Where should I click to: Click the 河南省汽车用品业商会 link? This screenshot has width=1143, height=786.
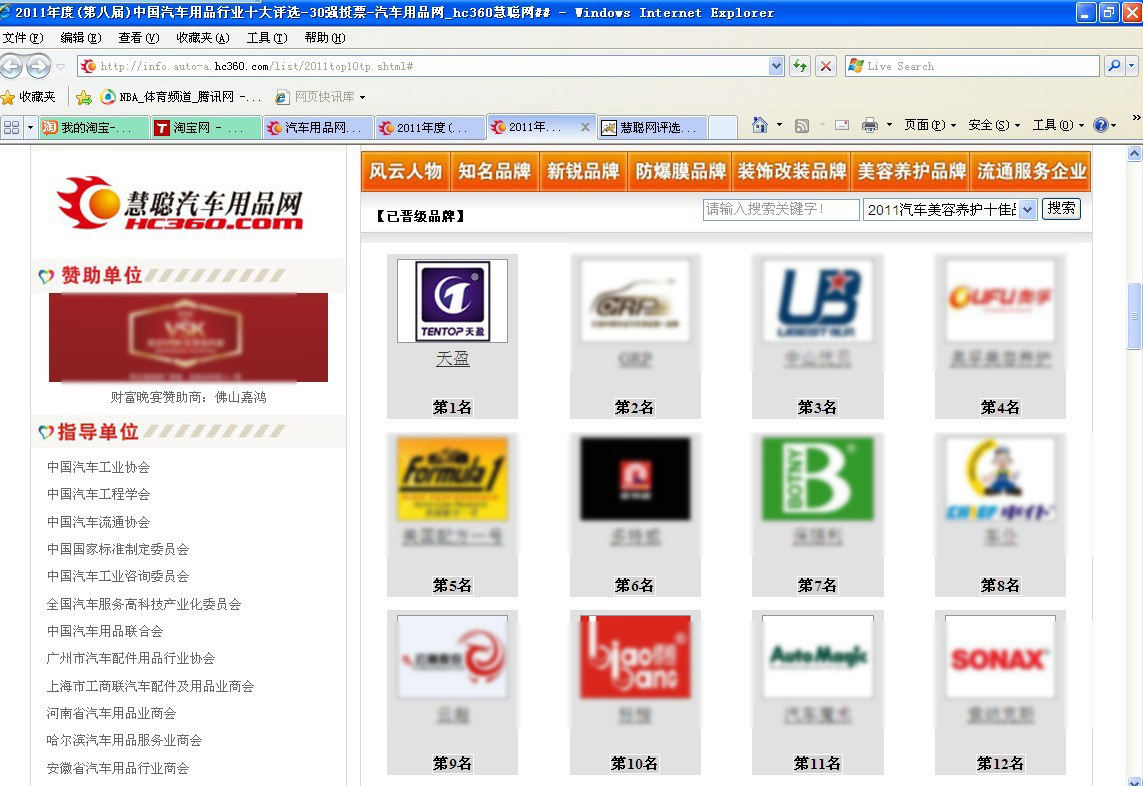tap(112, 713)
